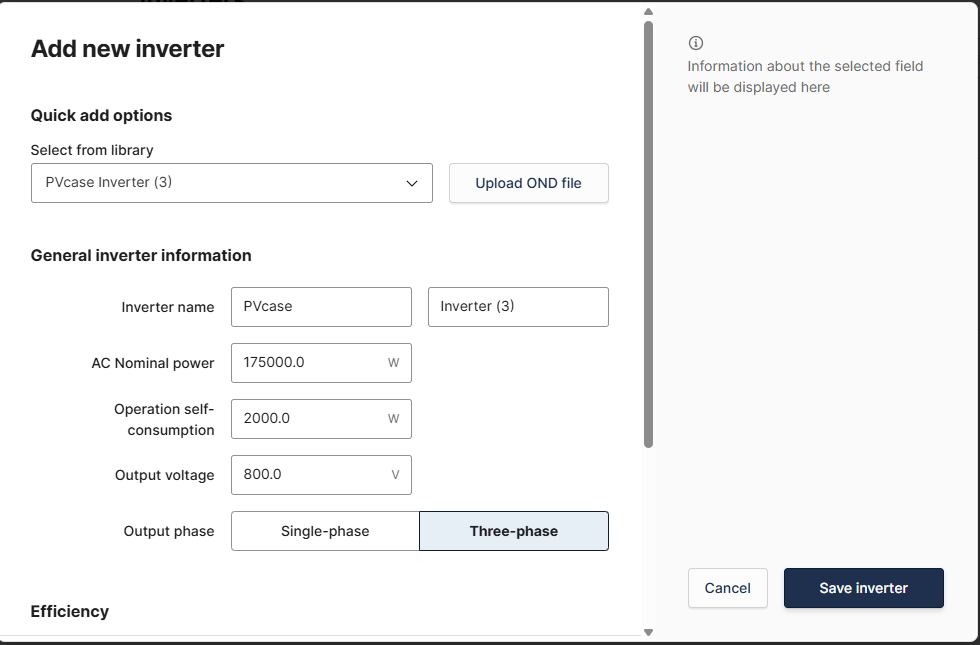Click the Cancel button

728,588
